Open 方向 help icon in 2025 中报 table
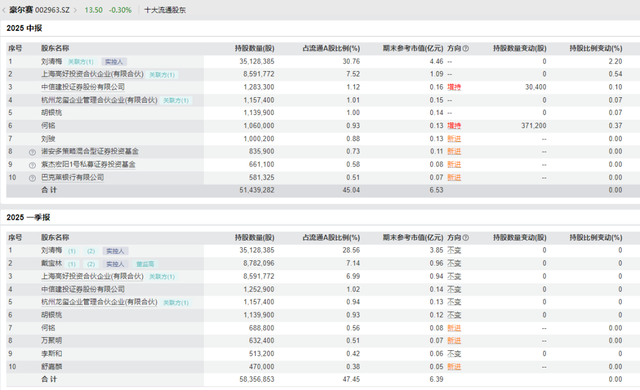Screen dimensions: 640x390 pos(466,48)
